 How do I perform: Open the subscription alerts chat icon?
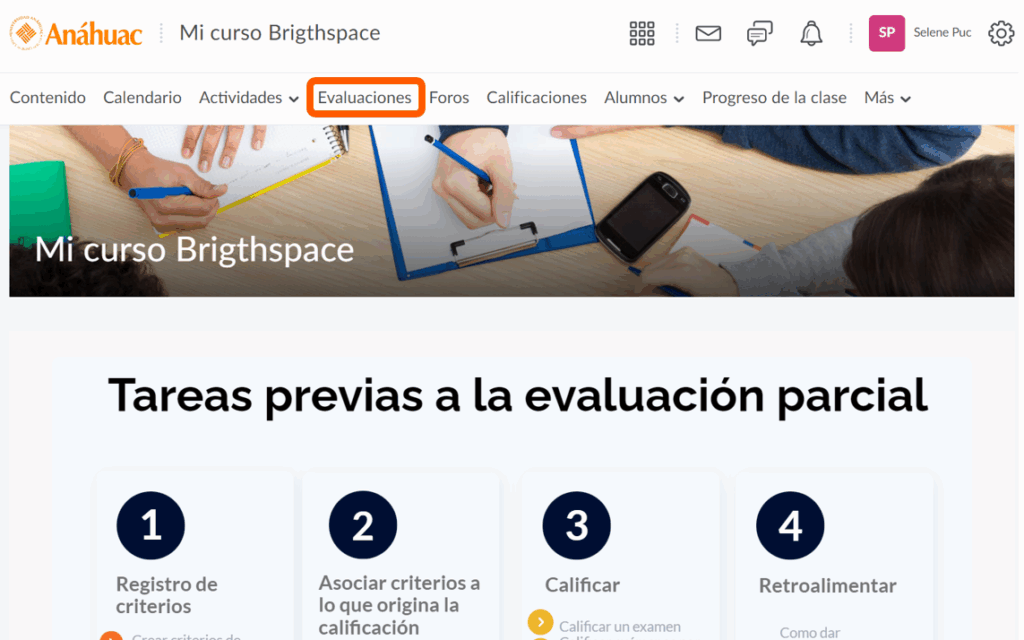(x=760, y=33)
